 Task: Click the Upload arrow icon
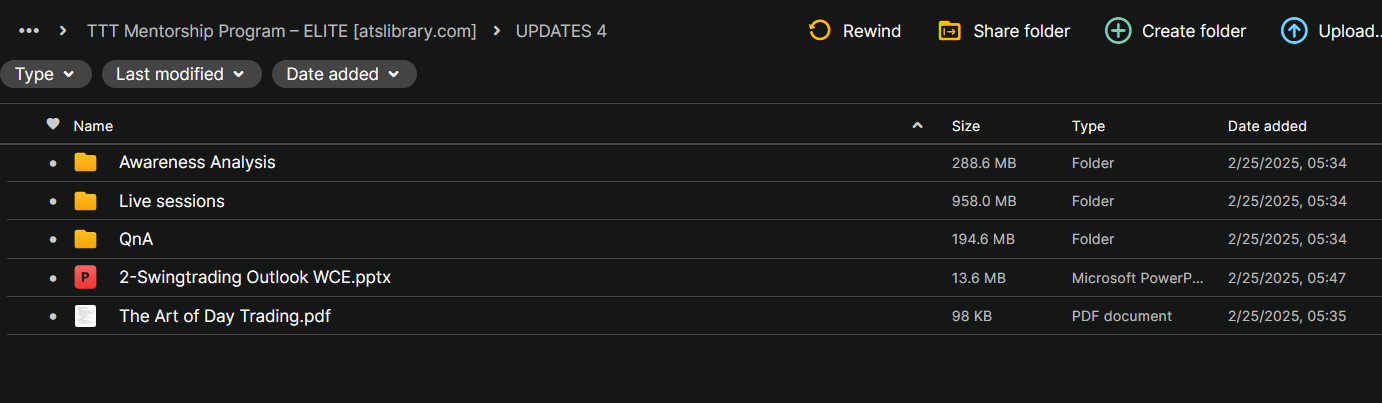1294,31
